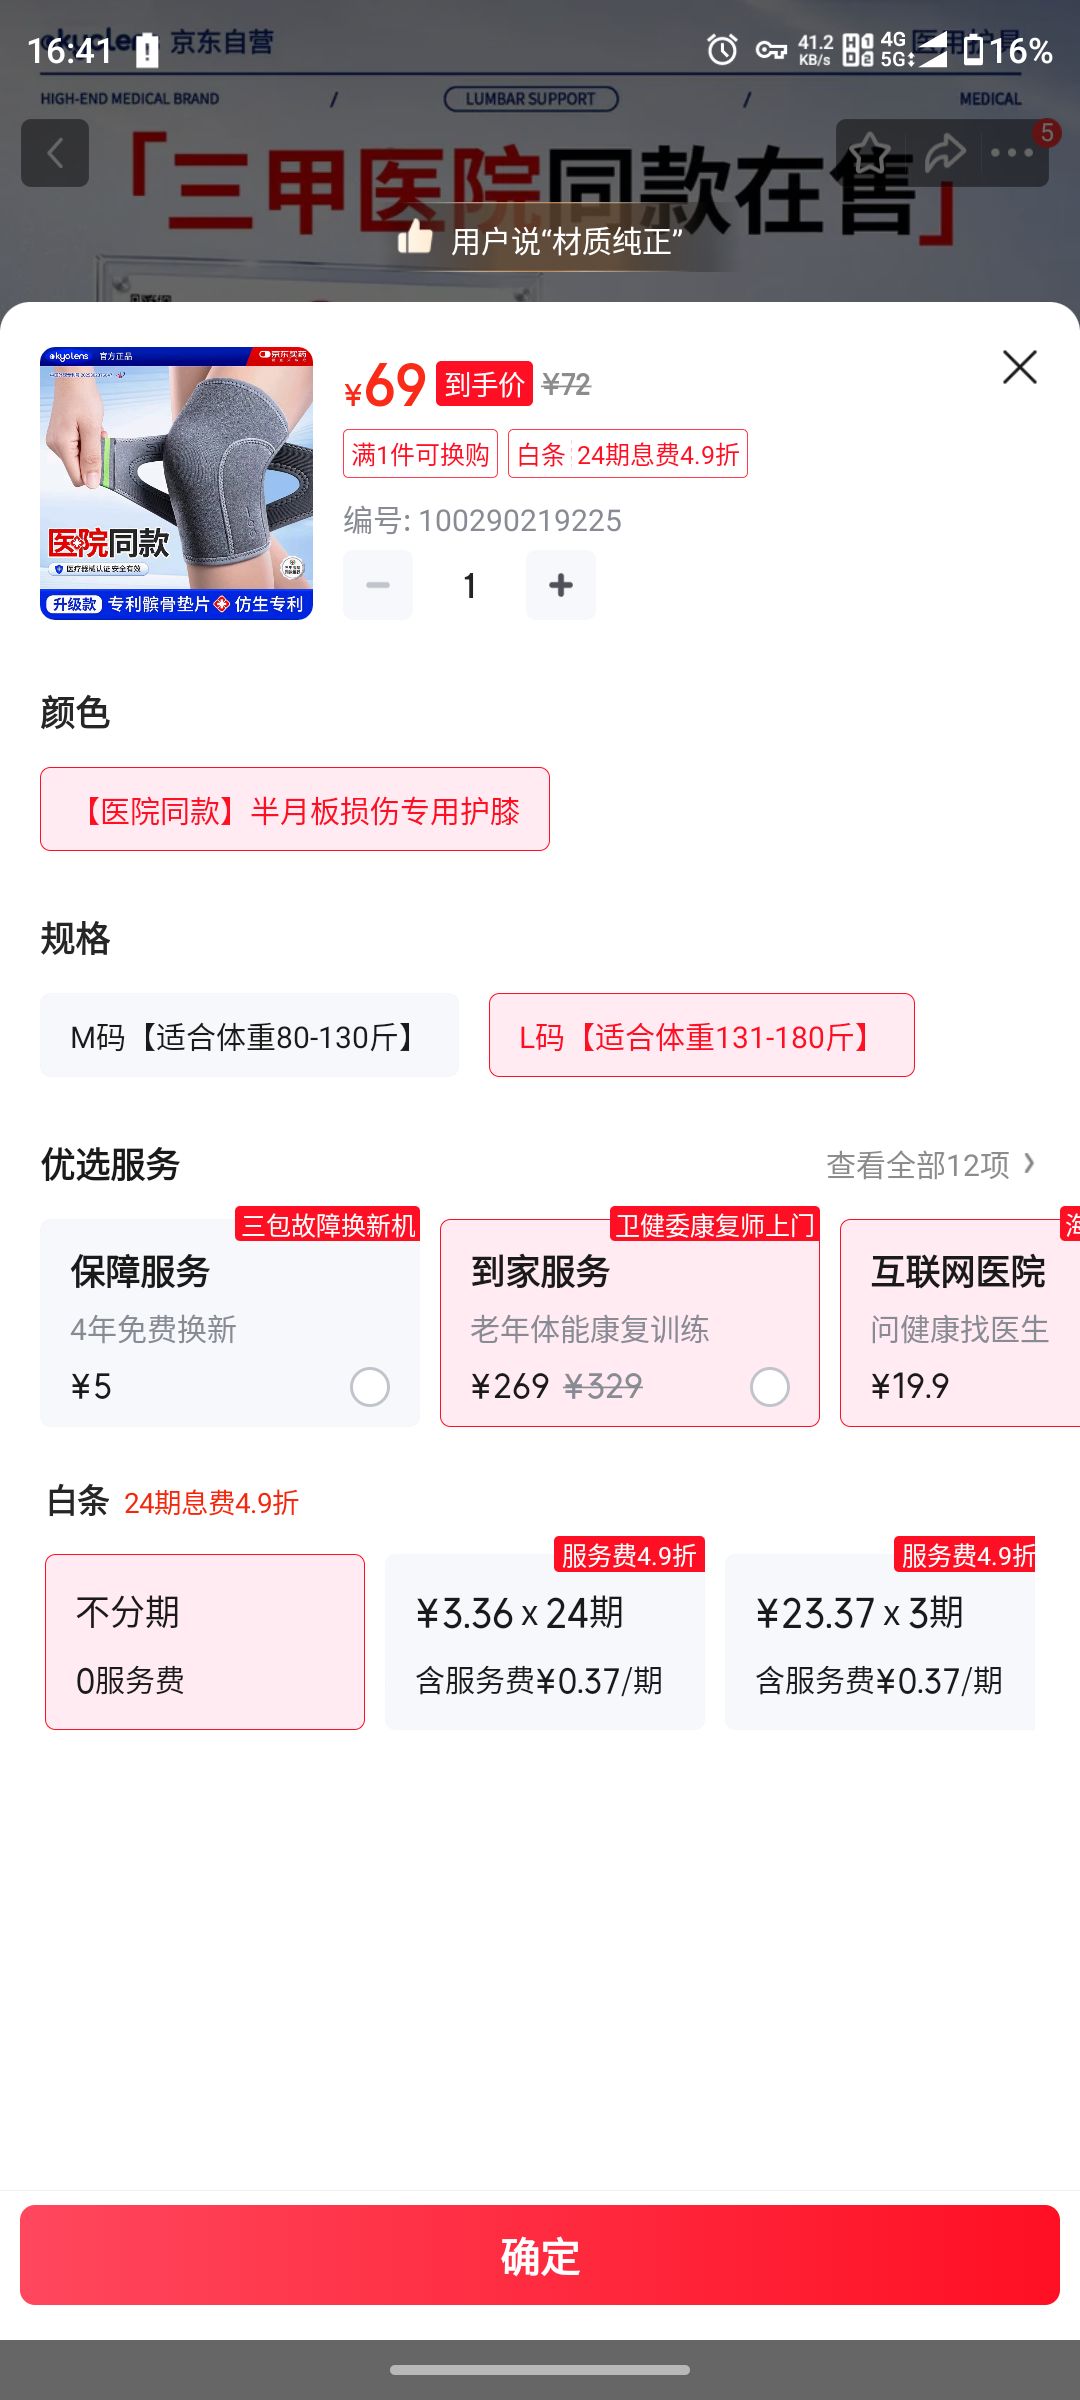The image size is (1080, 2400).
Task: Tap 满1件可换购 promotion tag
Action: tap(420, 455)
